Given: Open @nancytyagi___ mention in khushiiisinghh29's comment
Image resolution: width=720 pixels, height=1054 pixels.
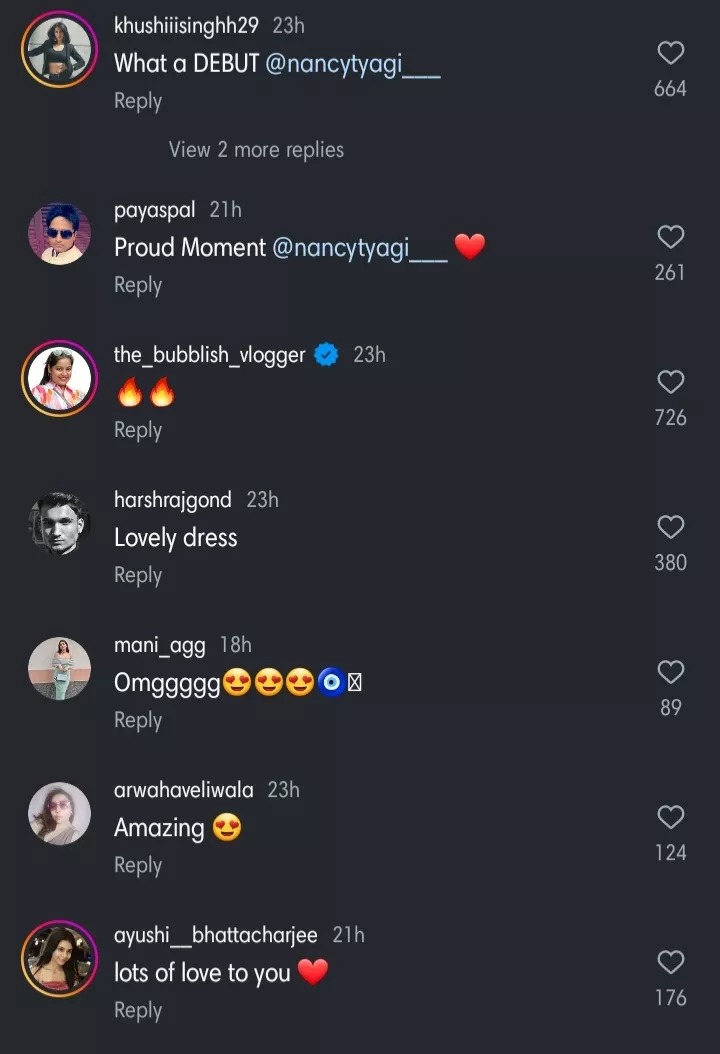Looking at the screenshot, I should (x=353, y=64).
